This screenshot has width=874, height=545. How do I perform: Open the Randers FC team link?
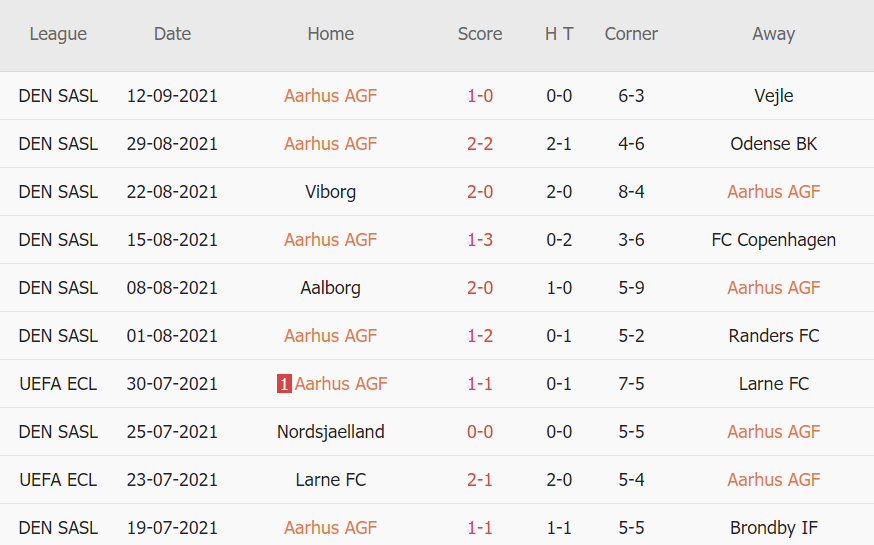point(774,336)
